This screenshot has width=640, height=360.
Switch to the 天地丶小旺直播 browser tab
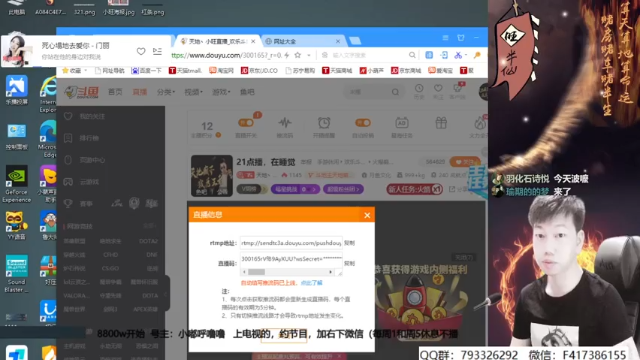tap(218, 41)
